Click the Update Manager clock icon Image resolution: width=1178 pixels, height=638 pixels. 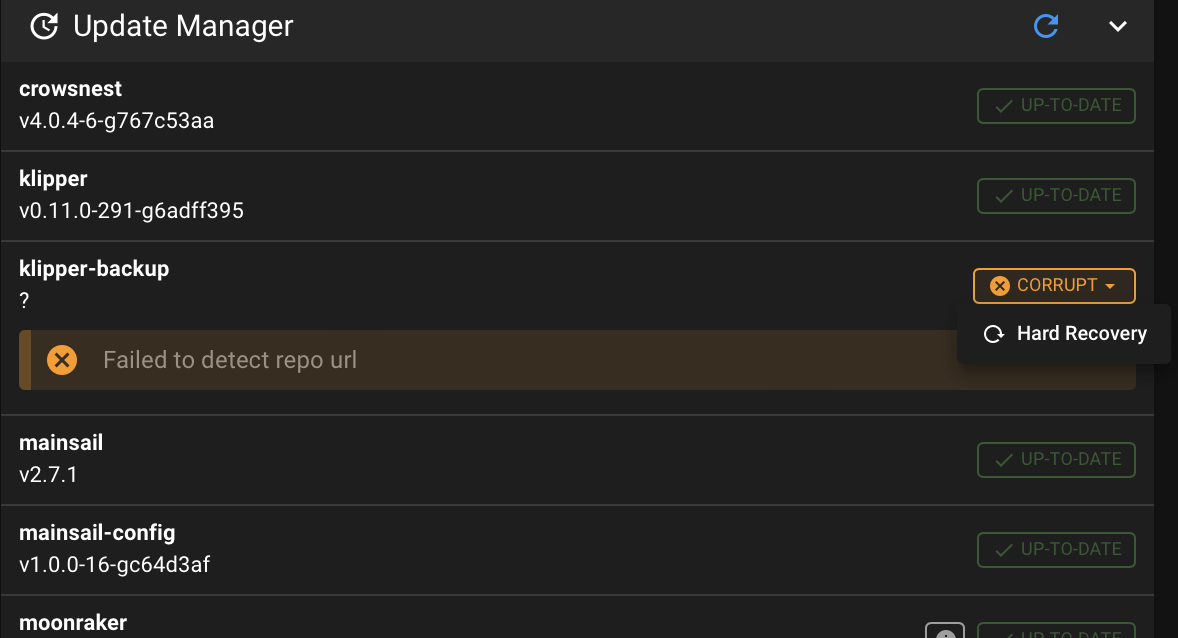pyautogui.click(x=44, y=26)
